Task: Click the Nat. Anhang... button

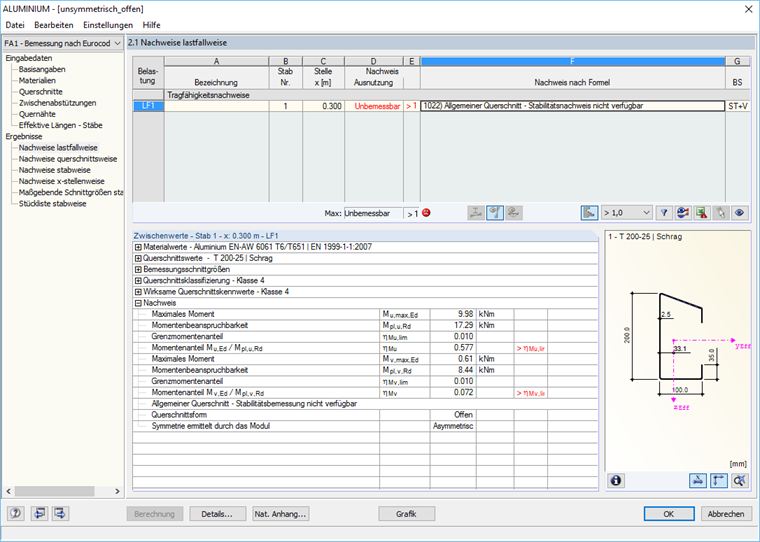Action: coord(281,514)
